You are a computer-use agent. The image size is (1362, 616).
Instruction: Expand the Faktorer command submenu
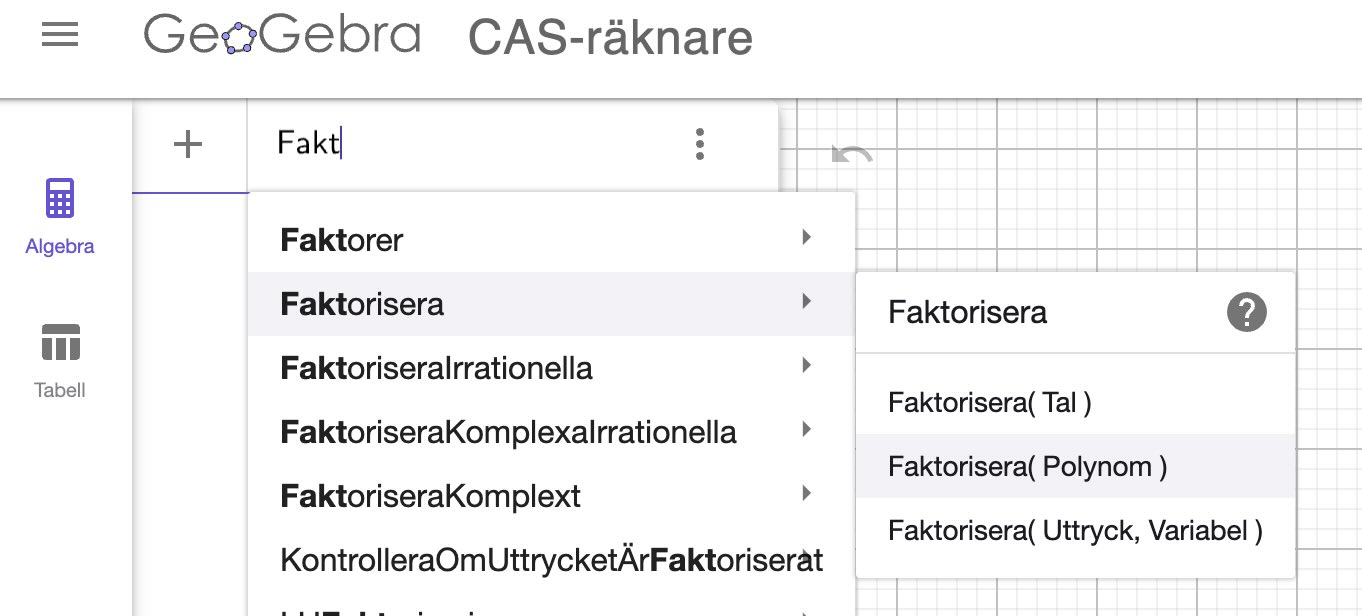(x=806, y=238)
